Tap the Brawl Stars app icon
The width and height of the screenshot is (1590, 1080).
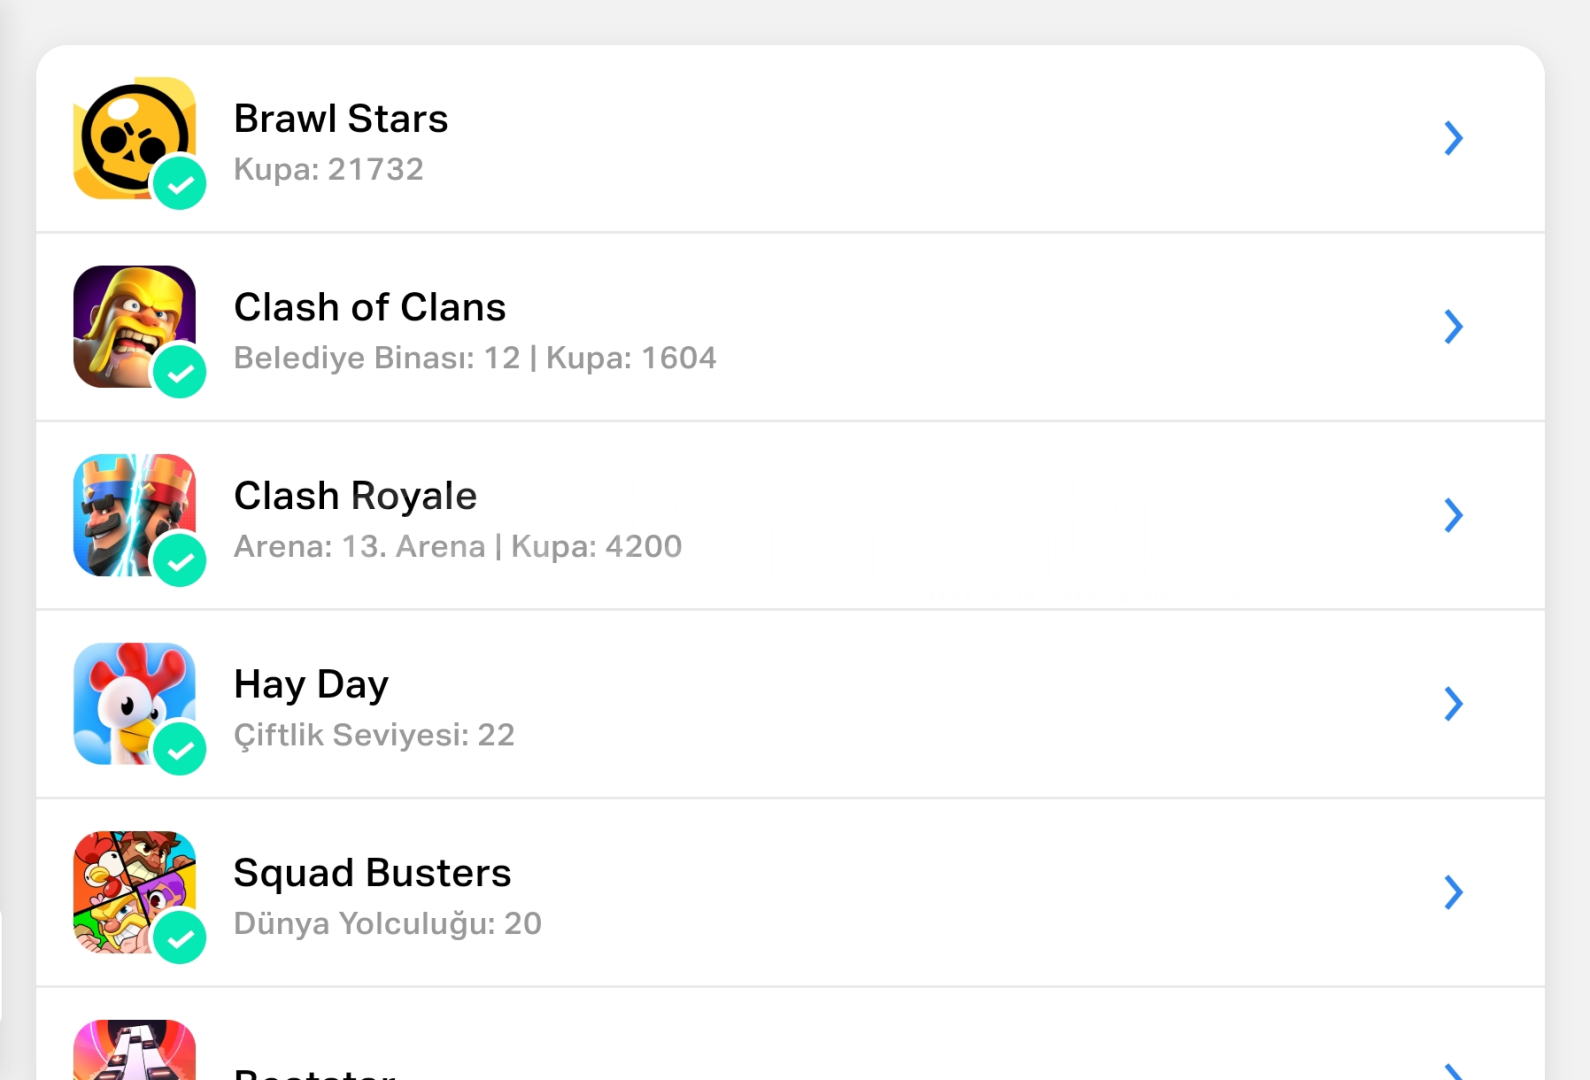134,138
